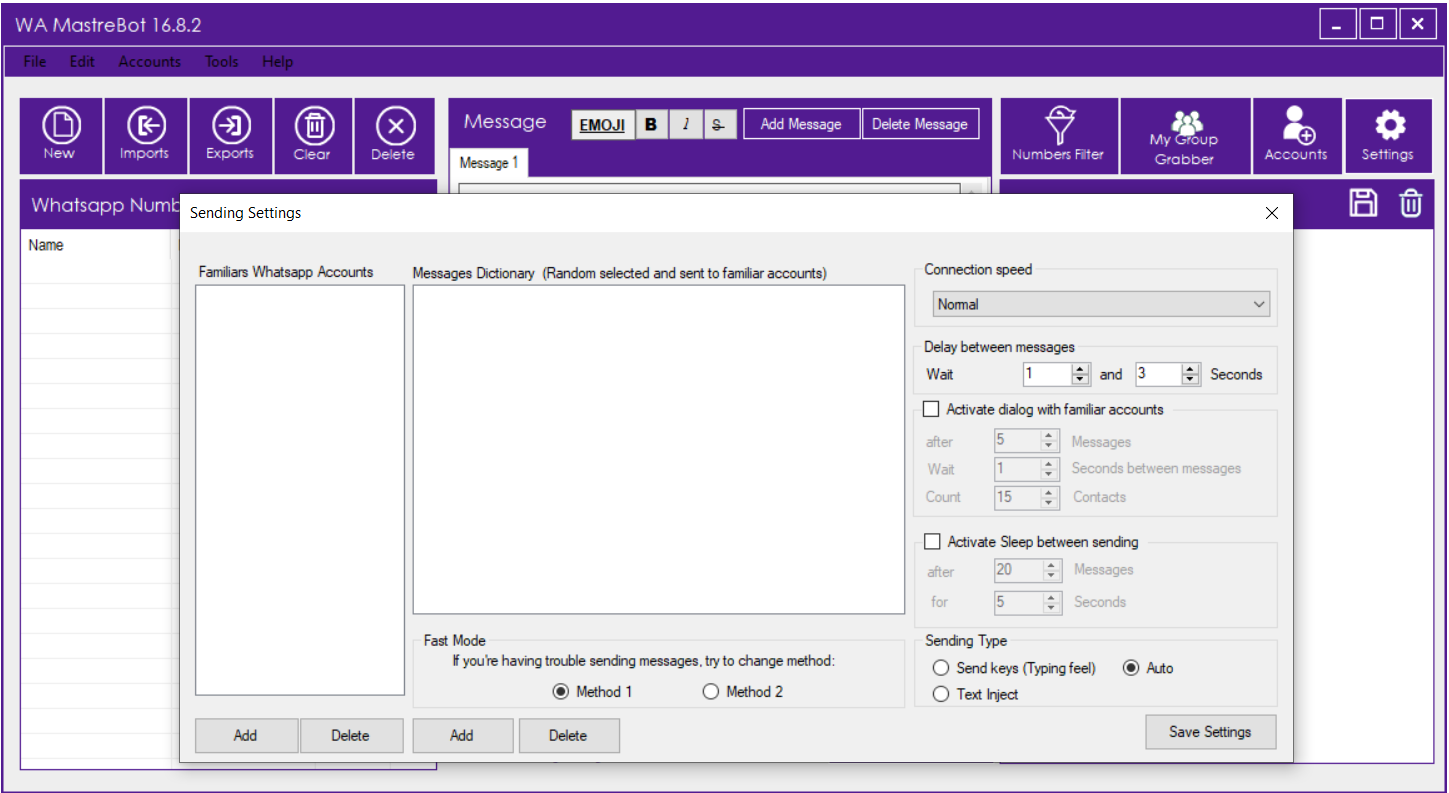This screenshot has height=793, width=1449.
Task: Enable Activate Sleep between sending
Action: click(x=932, y=542)
